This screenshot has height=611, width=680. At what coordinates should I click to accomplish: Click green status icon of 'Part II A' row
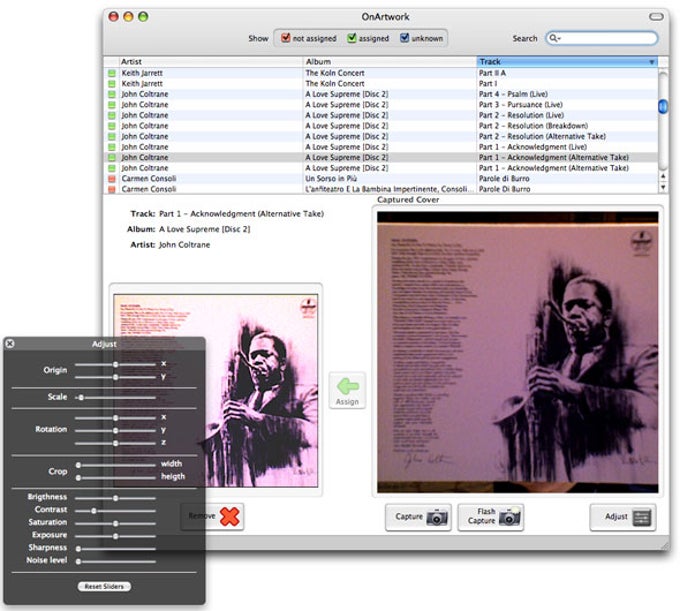[111, 73]
